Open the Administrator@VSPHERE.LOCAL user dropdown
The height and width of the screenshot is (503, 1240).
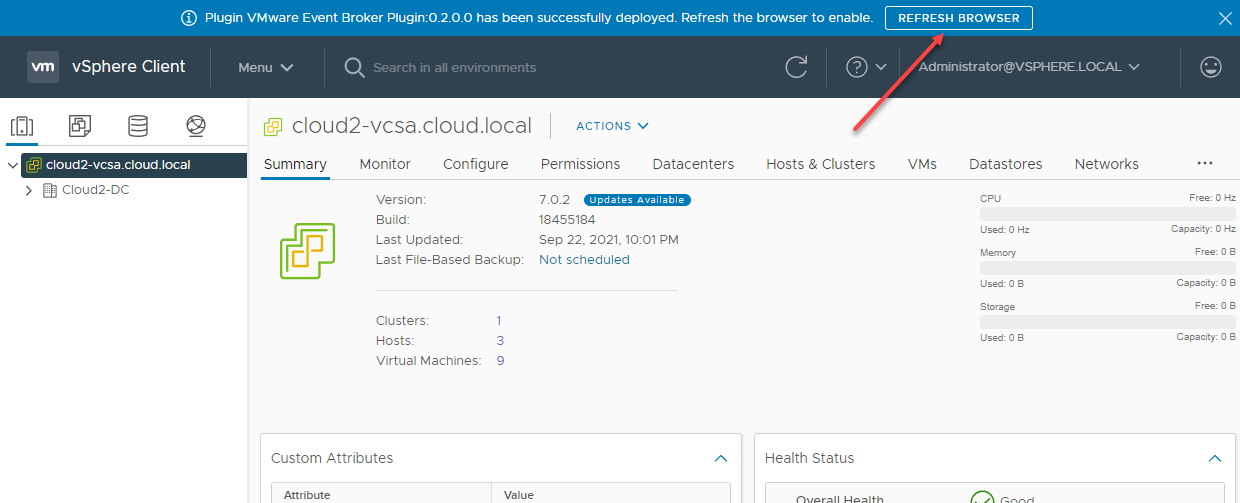click(1029, 67)
